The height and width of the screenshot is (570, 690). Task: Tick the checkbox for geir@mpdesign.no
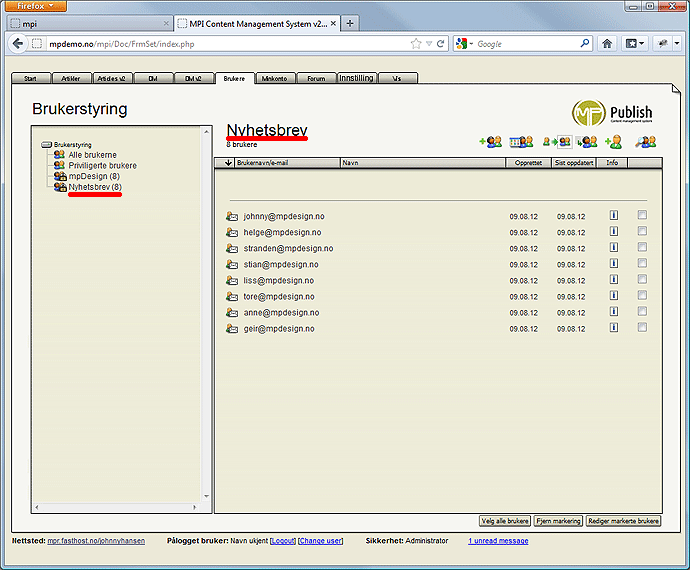point(642,327)
